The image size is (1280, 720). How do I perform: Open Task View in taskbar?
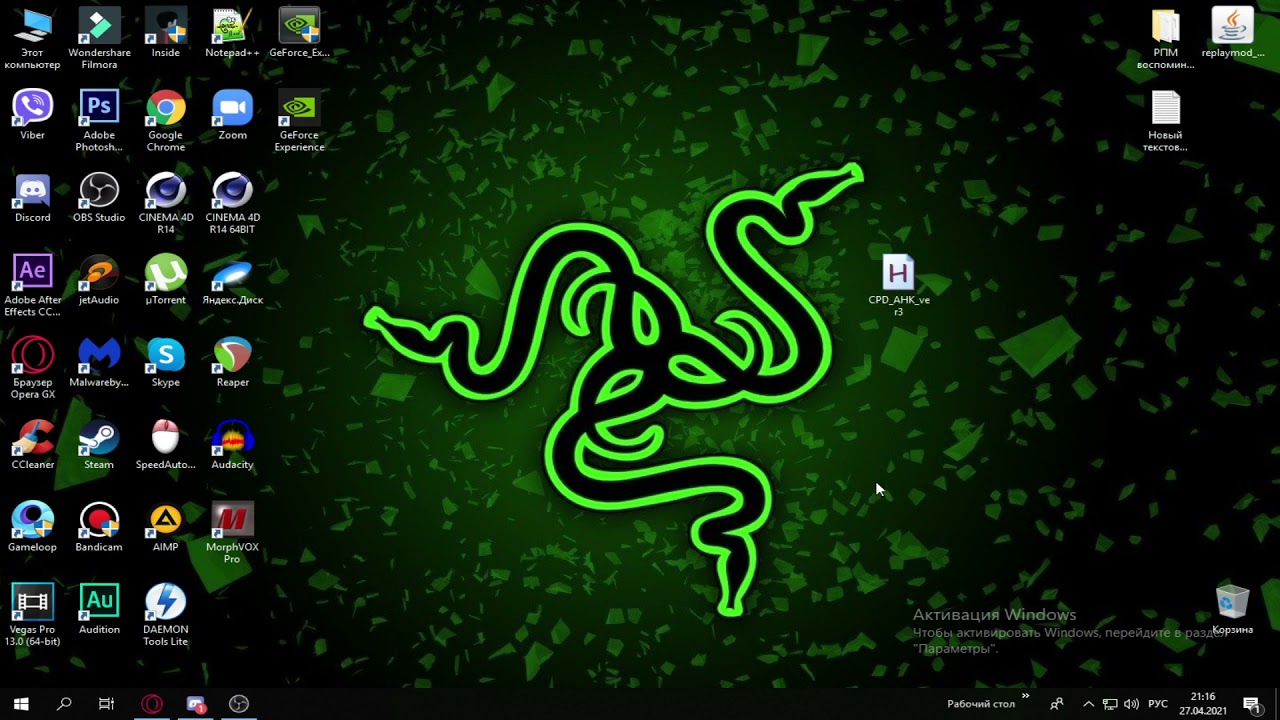click(x=106, y=704)
